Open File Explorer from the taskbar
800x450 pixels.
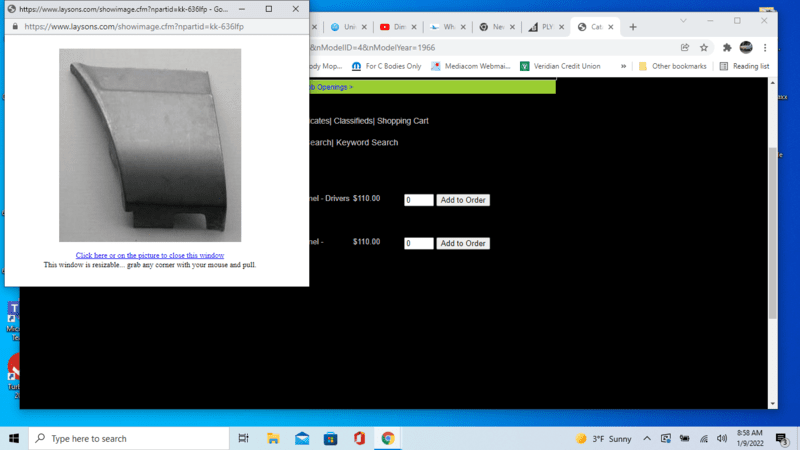point(273,438)
